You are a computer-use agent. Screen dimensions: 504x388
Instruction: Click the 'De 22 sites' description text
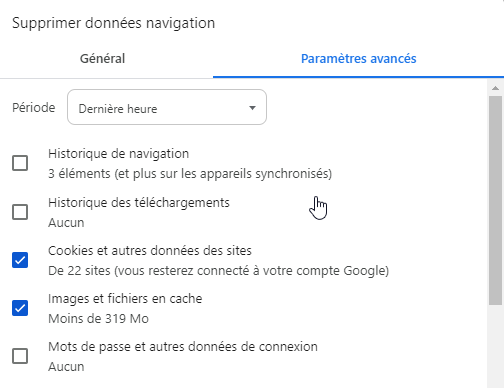(219, 271)
